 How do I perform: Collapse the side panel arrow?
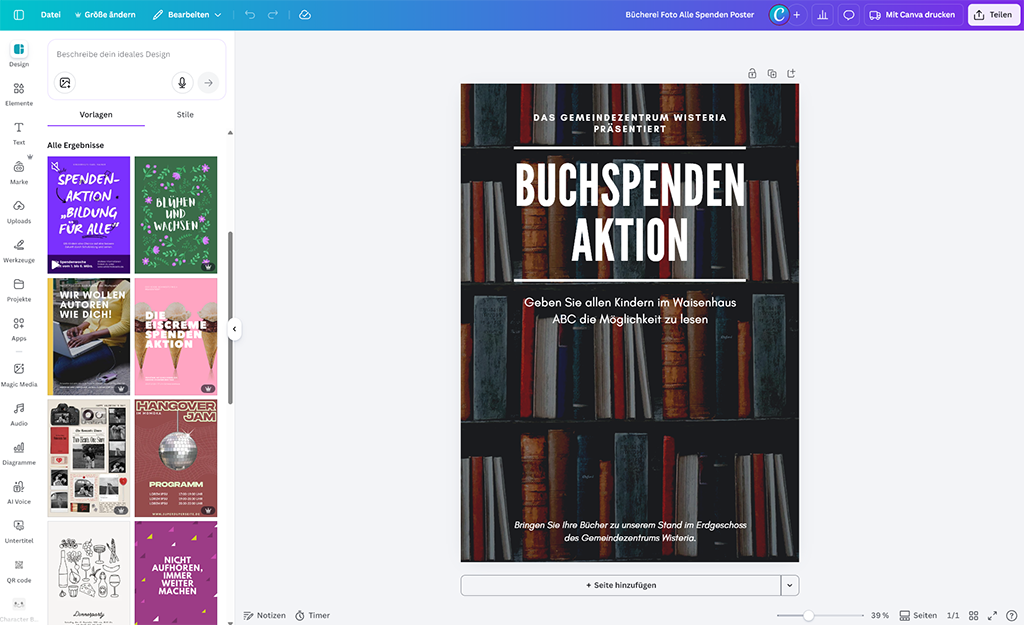234,329
